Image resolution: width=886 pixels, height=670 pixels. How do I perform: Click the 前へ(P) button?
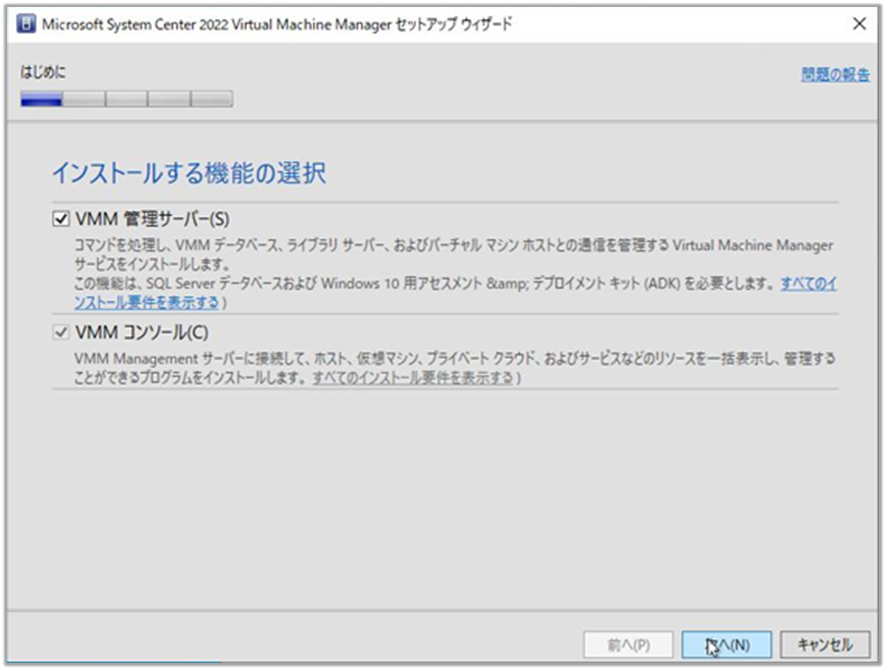pyautogui.click(x=628, y=645)
